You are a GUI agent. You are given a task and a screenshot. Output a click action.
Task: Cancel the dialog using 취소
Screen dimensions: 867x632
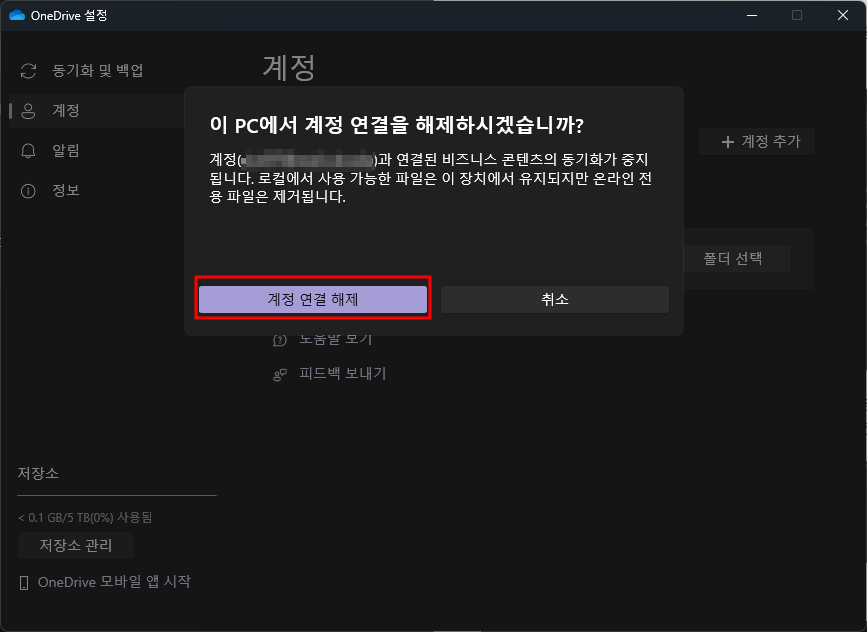[x=554, y=298]
